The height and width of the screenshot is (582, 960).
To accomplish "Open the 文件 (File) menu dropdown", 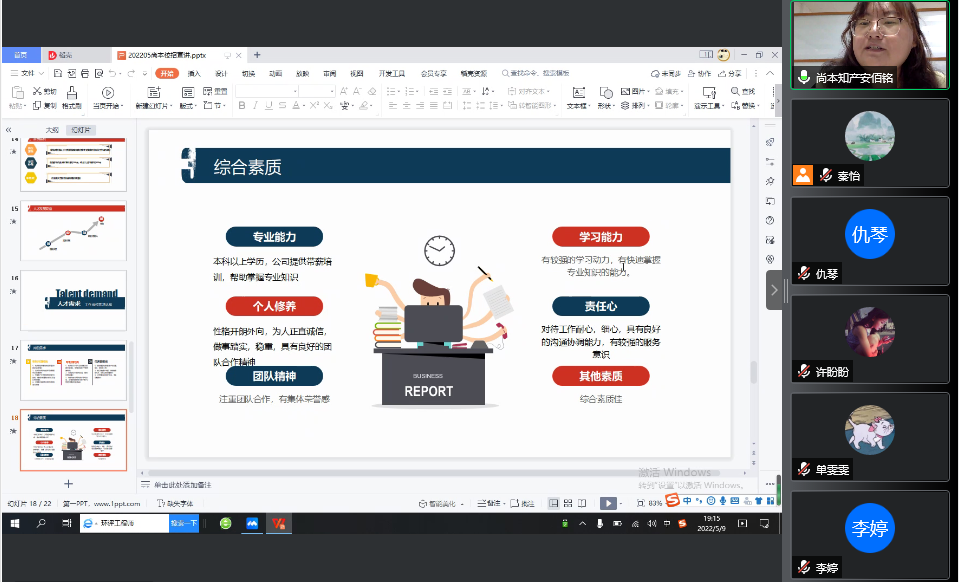I will (x=32, y=73).
